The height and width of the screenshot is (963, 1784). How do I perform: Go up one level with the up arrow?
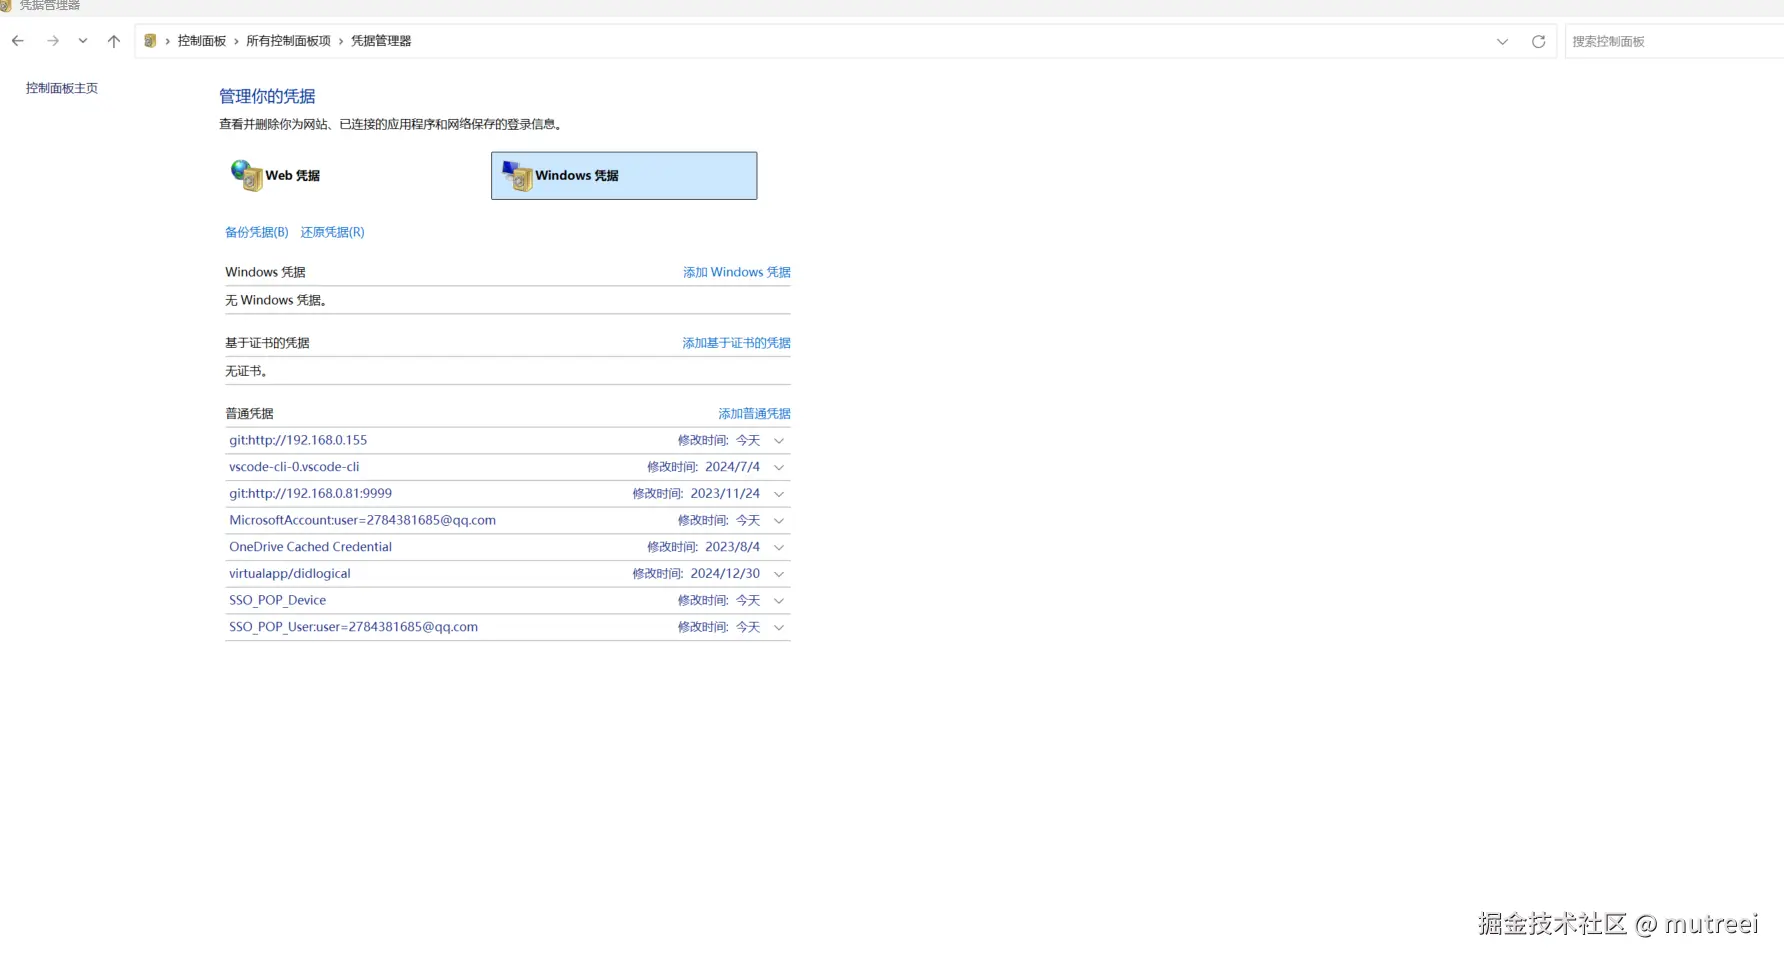[114, 41]
